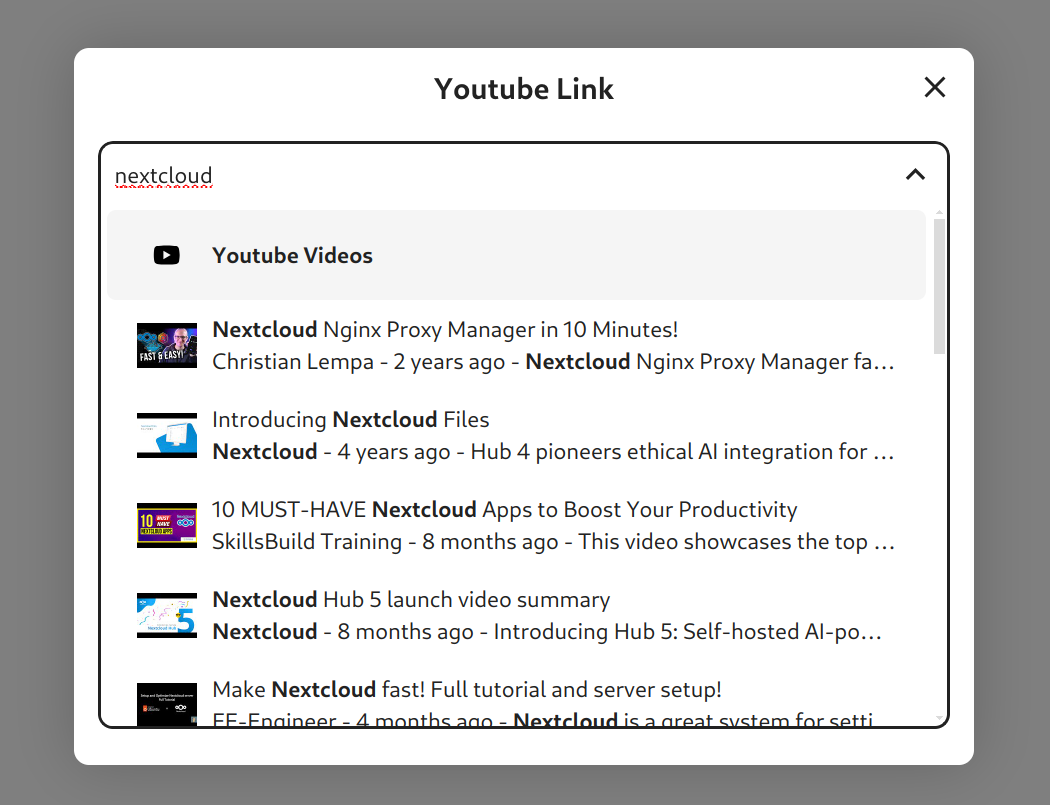
Task: Click the scrollbar down arrow
Action: [939, 719]
